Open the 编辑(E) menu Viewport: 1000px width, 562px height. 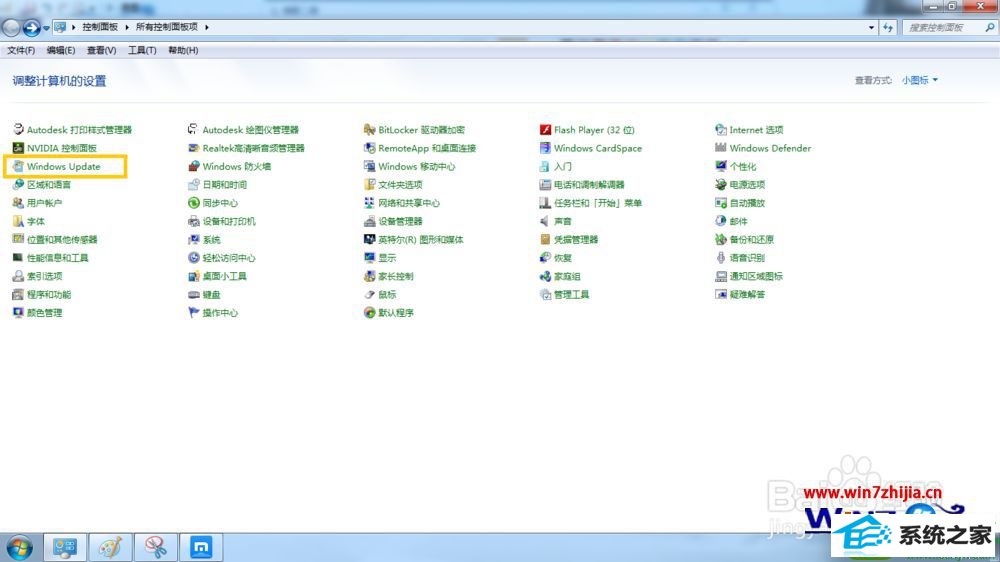(x=61, y=50)
